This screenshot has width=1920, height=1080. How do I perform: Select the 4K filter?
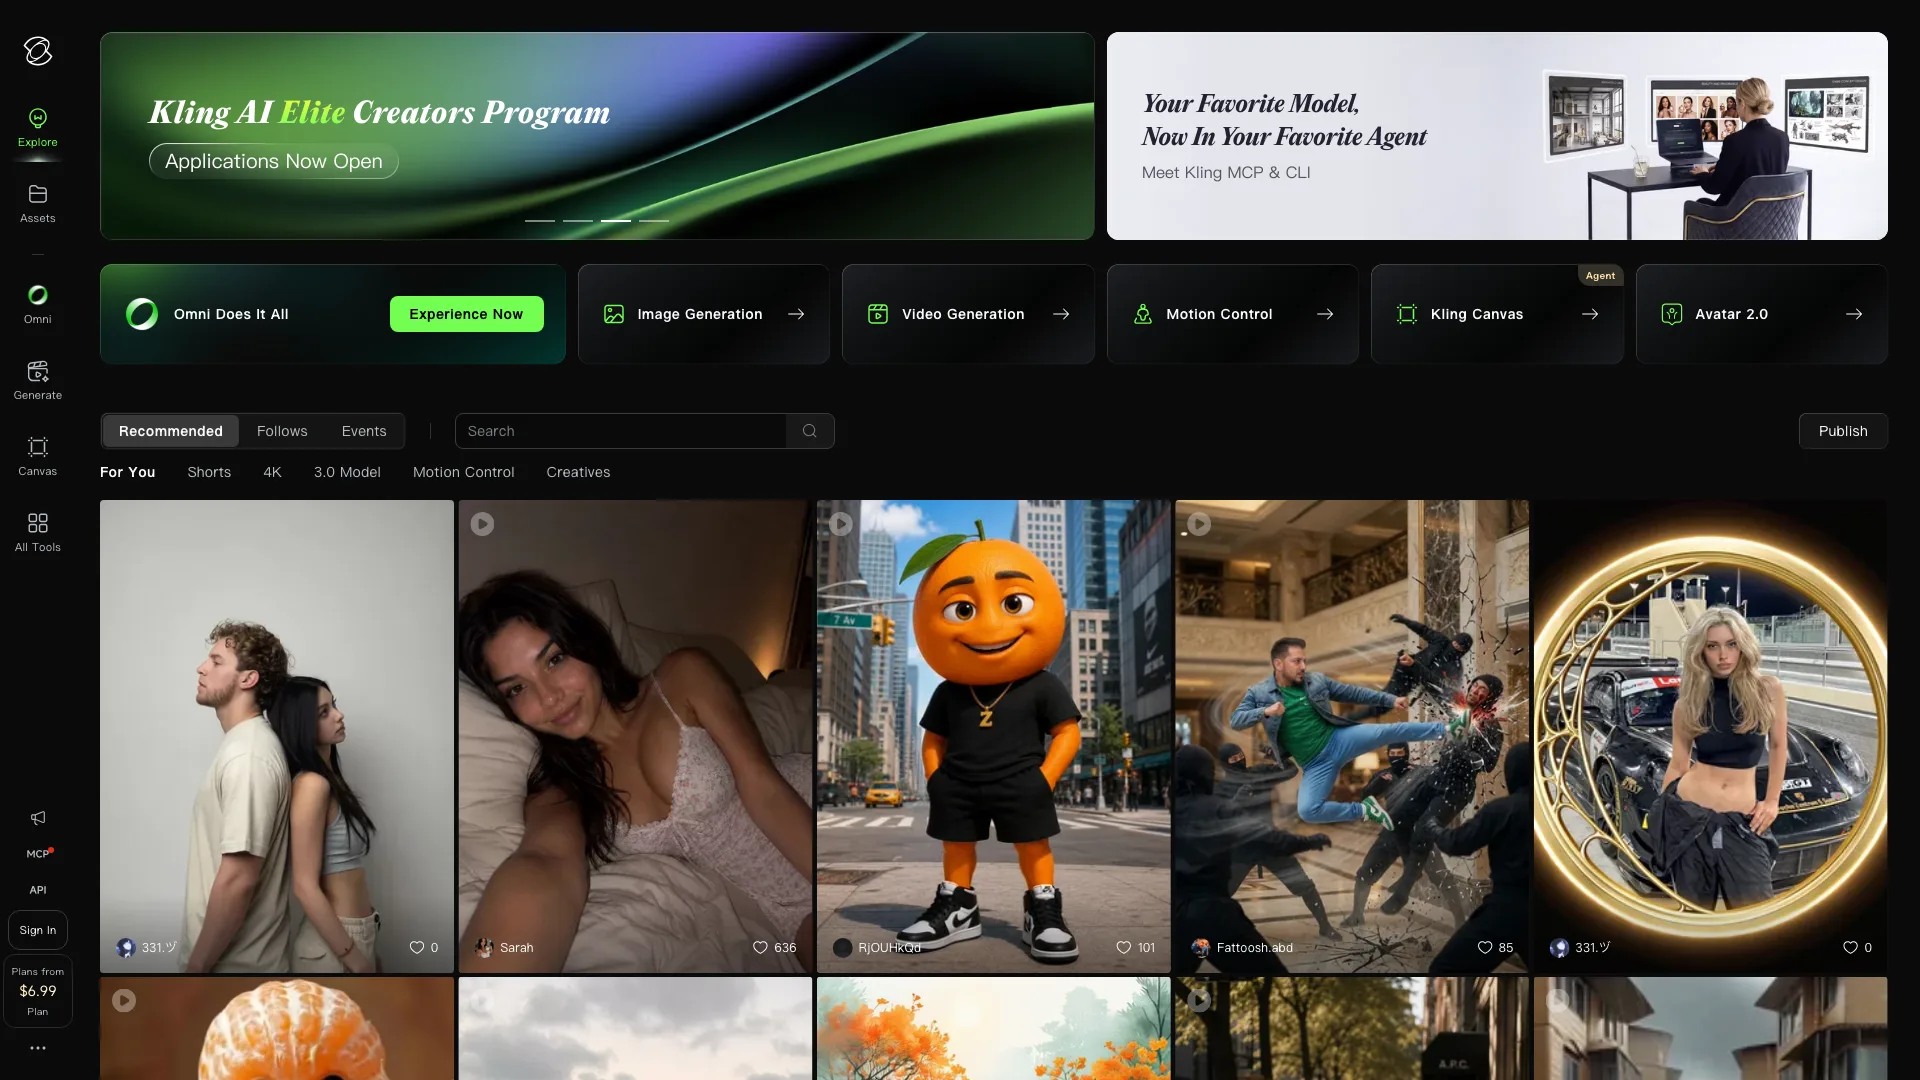click(272, 472)
